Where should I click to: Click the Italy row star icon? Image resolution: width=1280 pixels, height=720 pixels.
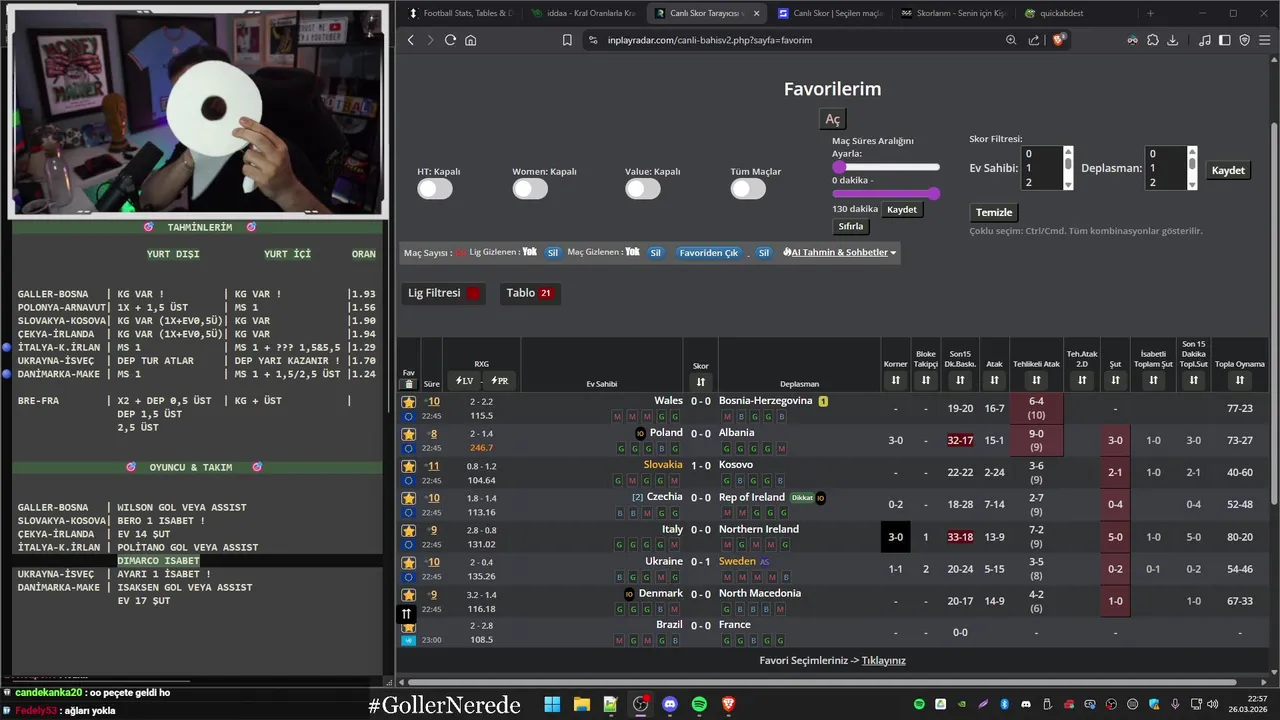[408, 530]
